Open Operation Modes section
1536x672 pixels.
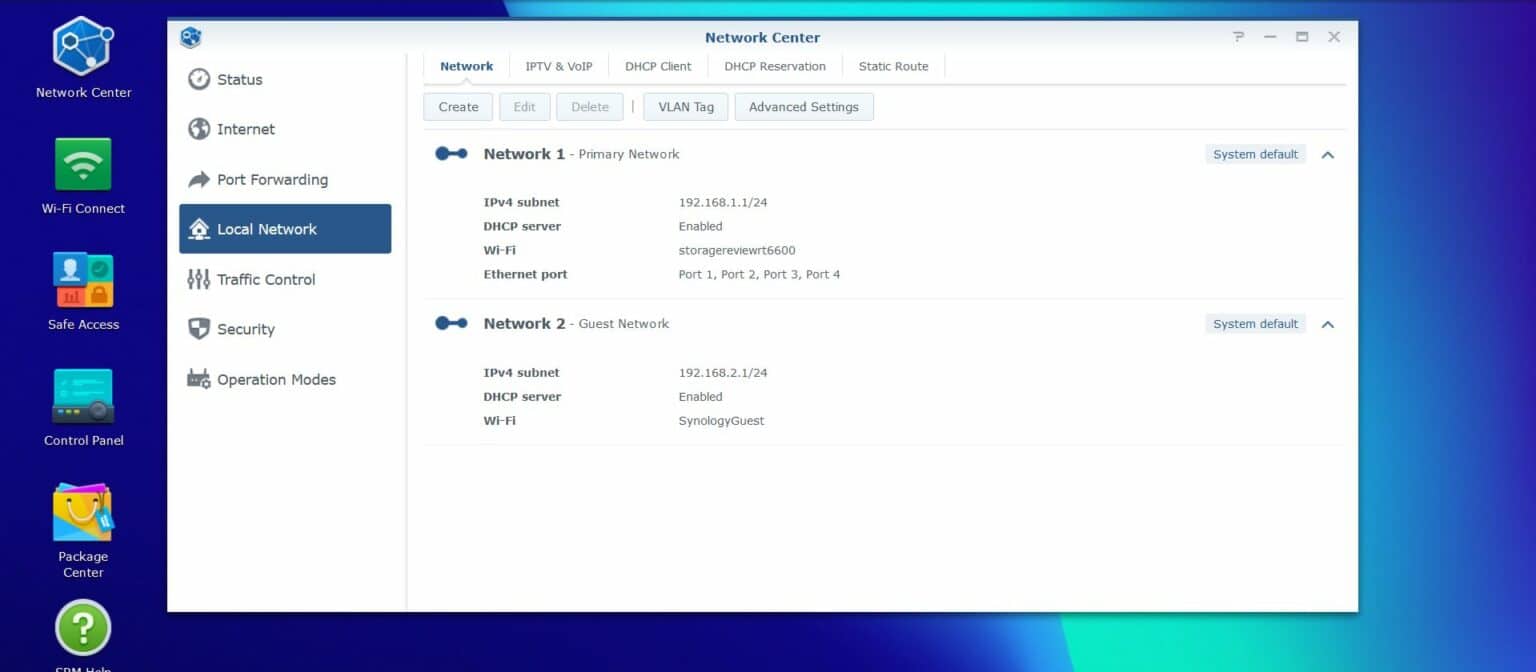click(285, 379)
